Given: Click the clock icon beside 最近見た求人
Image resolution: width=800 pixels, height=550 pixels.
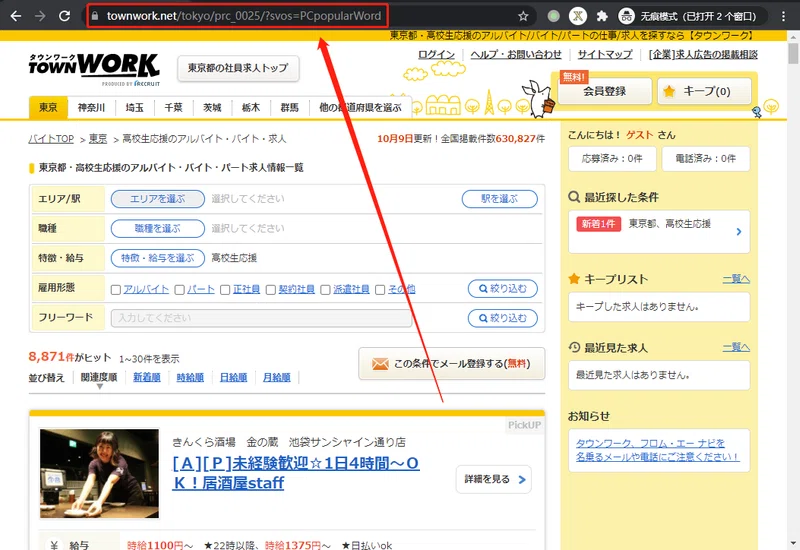Looking at the screenshot, I should pos(574,347).
